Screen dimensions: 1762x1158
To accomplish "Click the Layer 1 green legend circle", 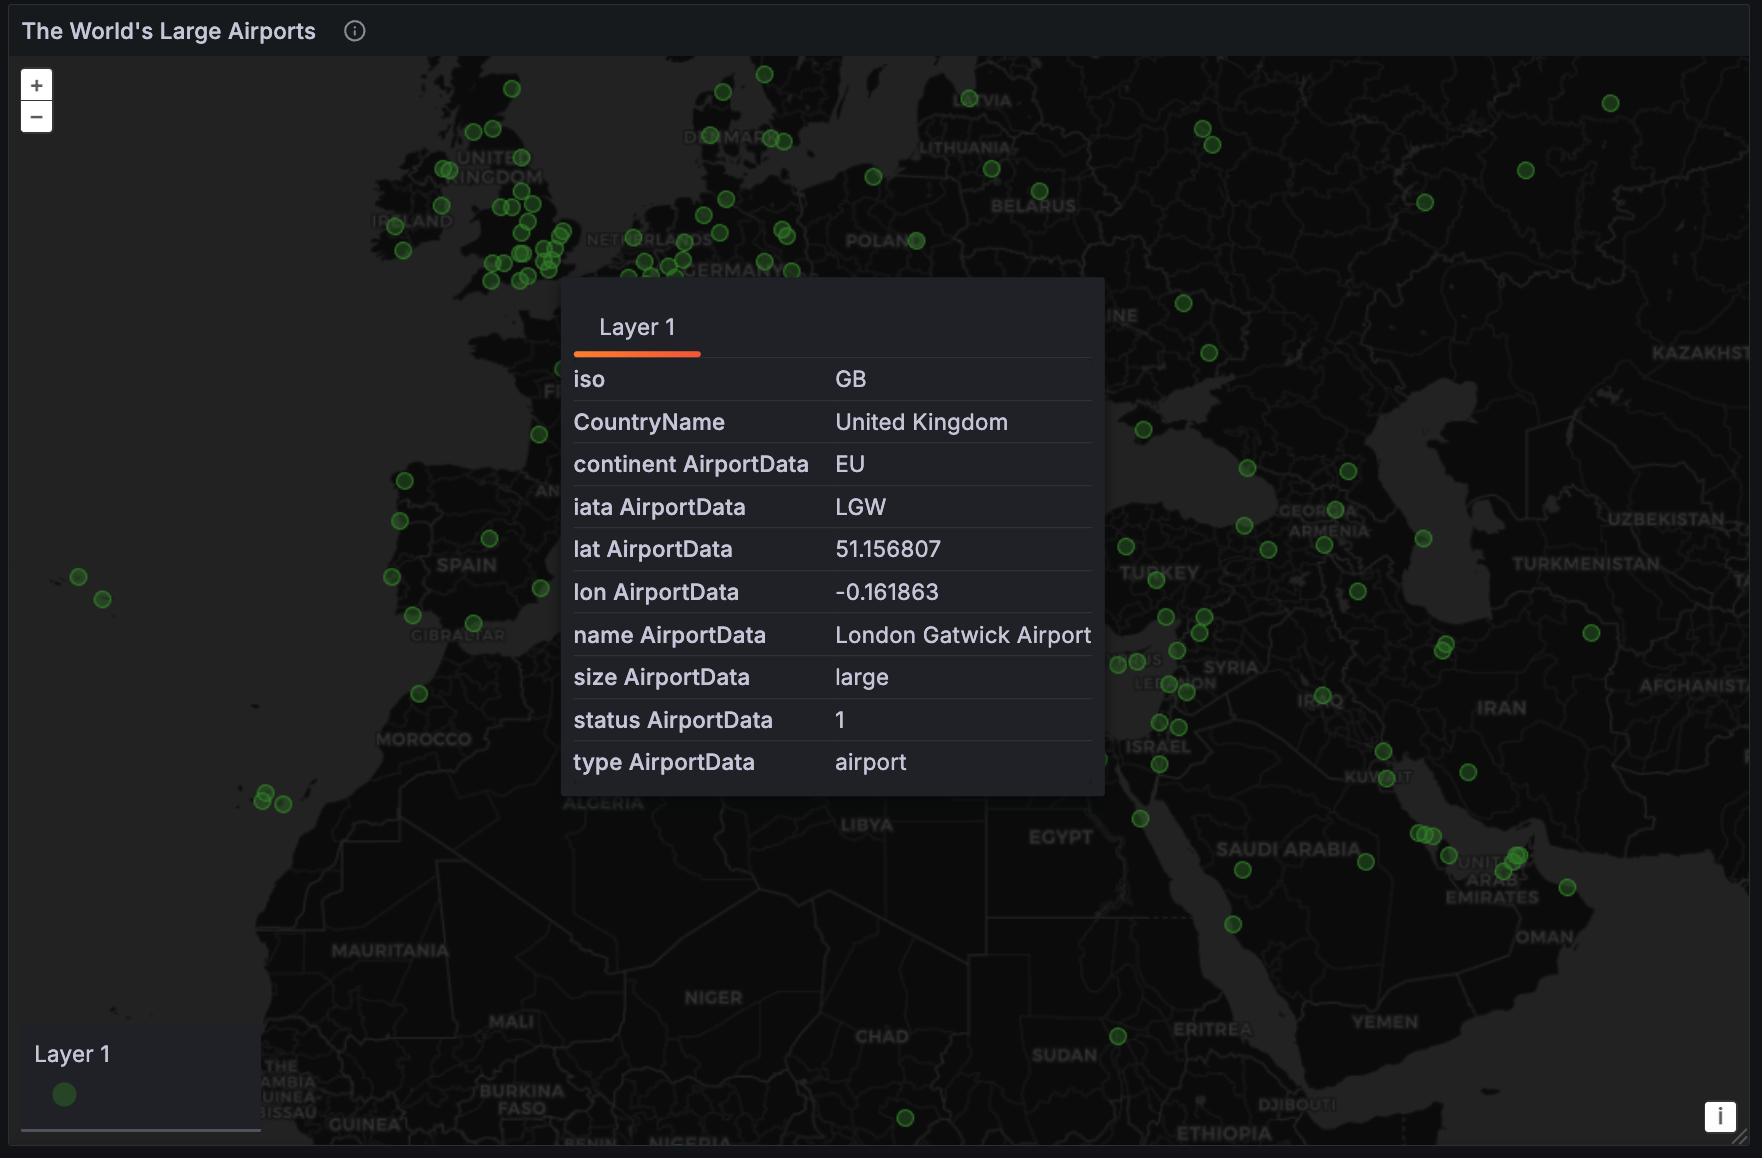I will tap(64, 1094).
